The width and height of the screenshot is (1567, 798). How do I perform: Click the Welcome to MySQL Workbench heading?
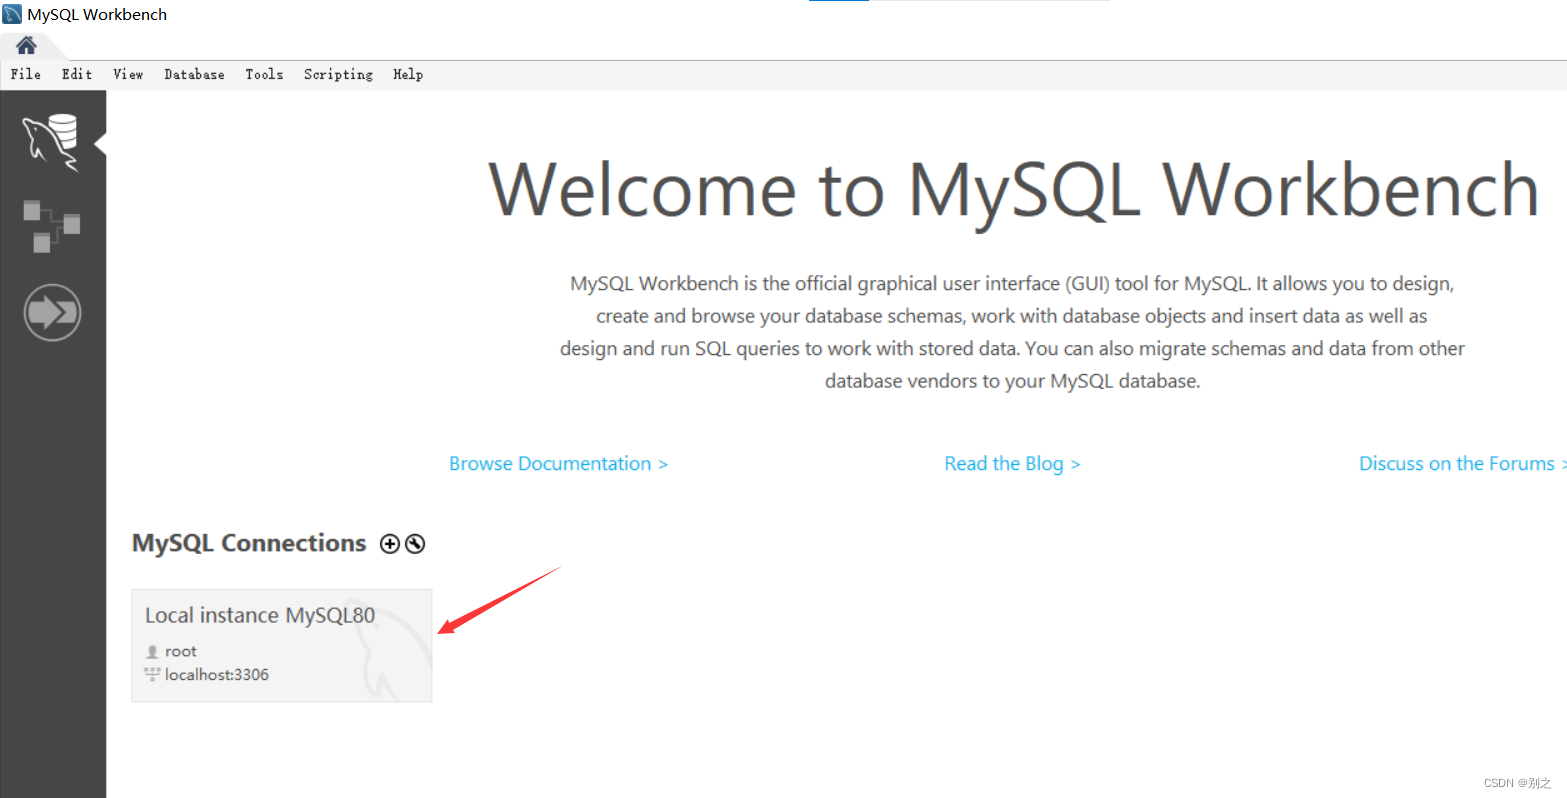[x=1014, y=190]
